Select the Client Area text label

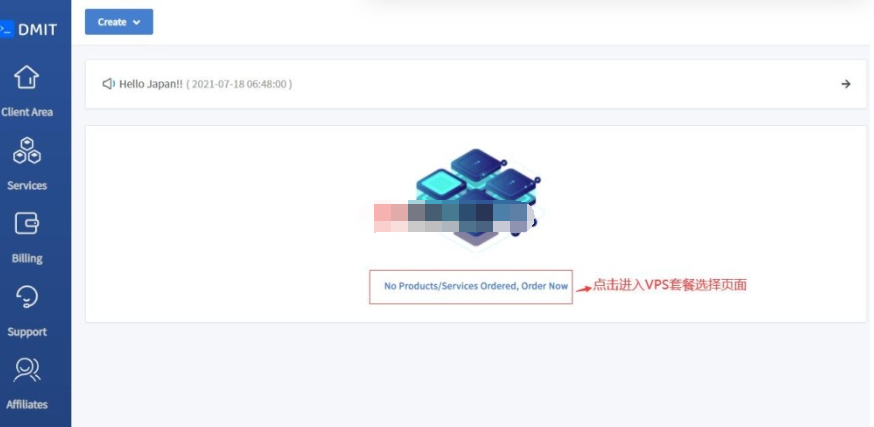click(x=27, y=112)
